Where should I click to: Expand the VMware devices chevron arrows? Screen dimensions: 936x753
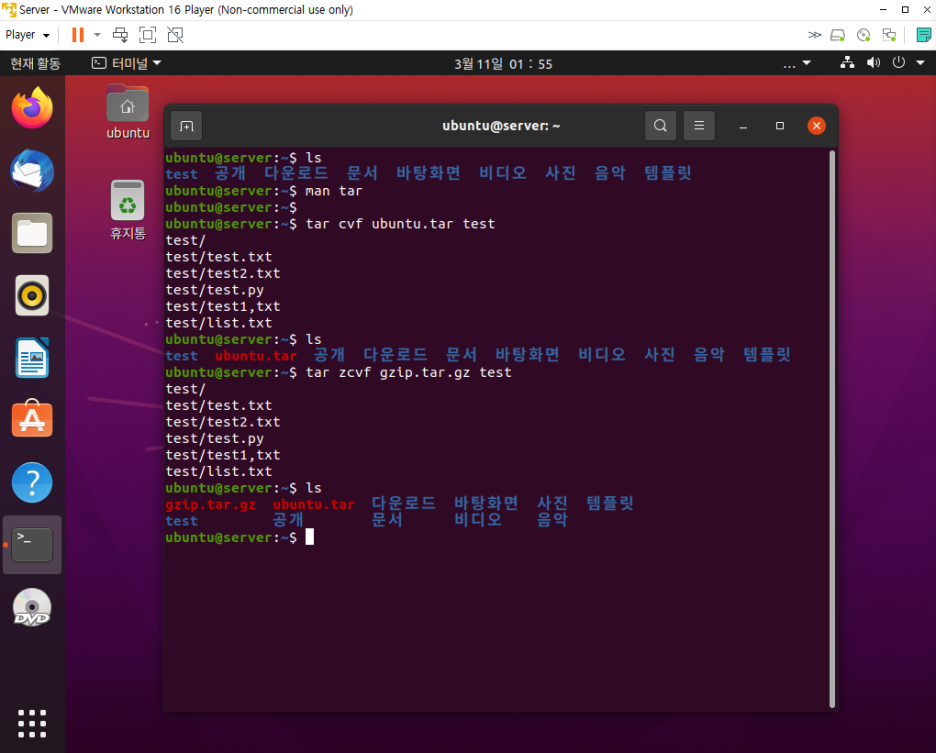point(814,35)
